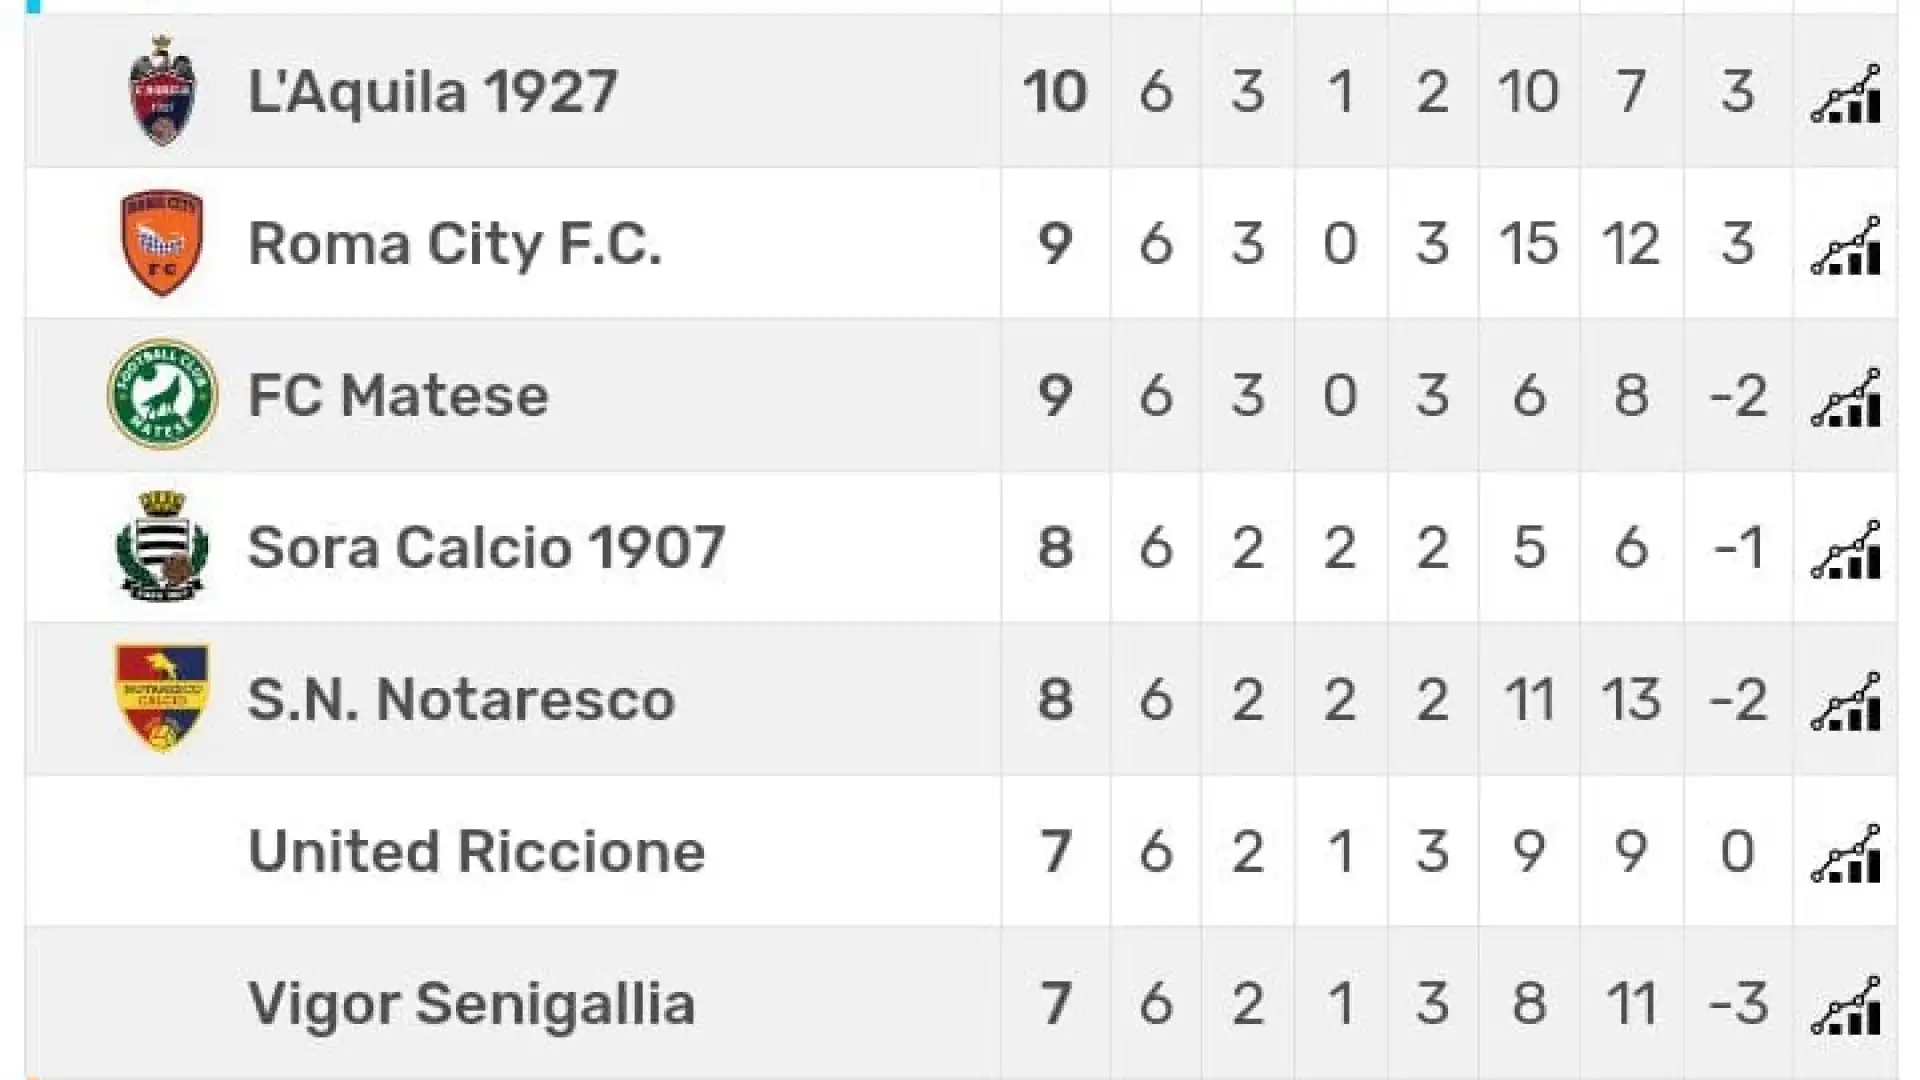Viewport: 1920px width, 1080px height.
Task: Click the green FC Matese wolf logo
Action: point(162,395)
